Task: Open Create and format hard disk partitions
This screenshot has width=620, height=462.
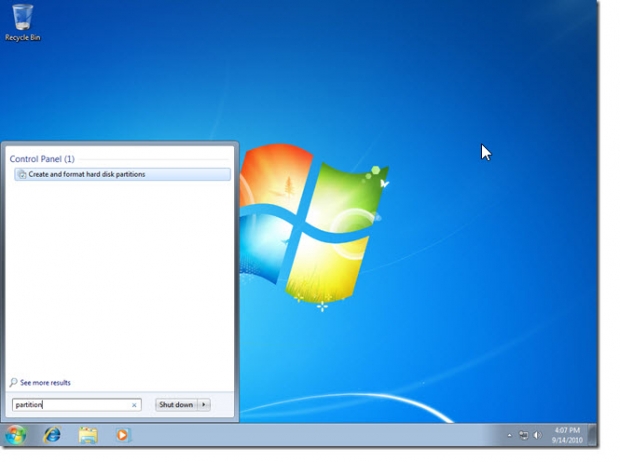Action: tap(123, 174)
